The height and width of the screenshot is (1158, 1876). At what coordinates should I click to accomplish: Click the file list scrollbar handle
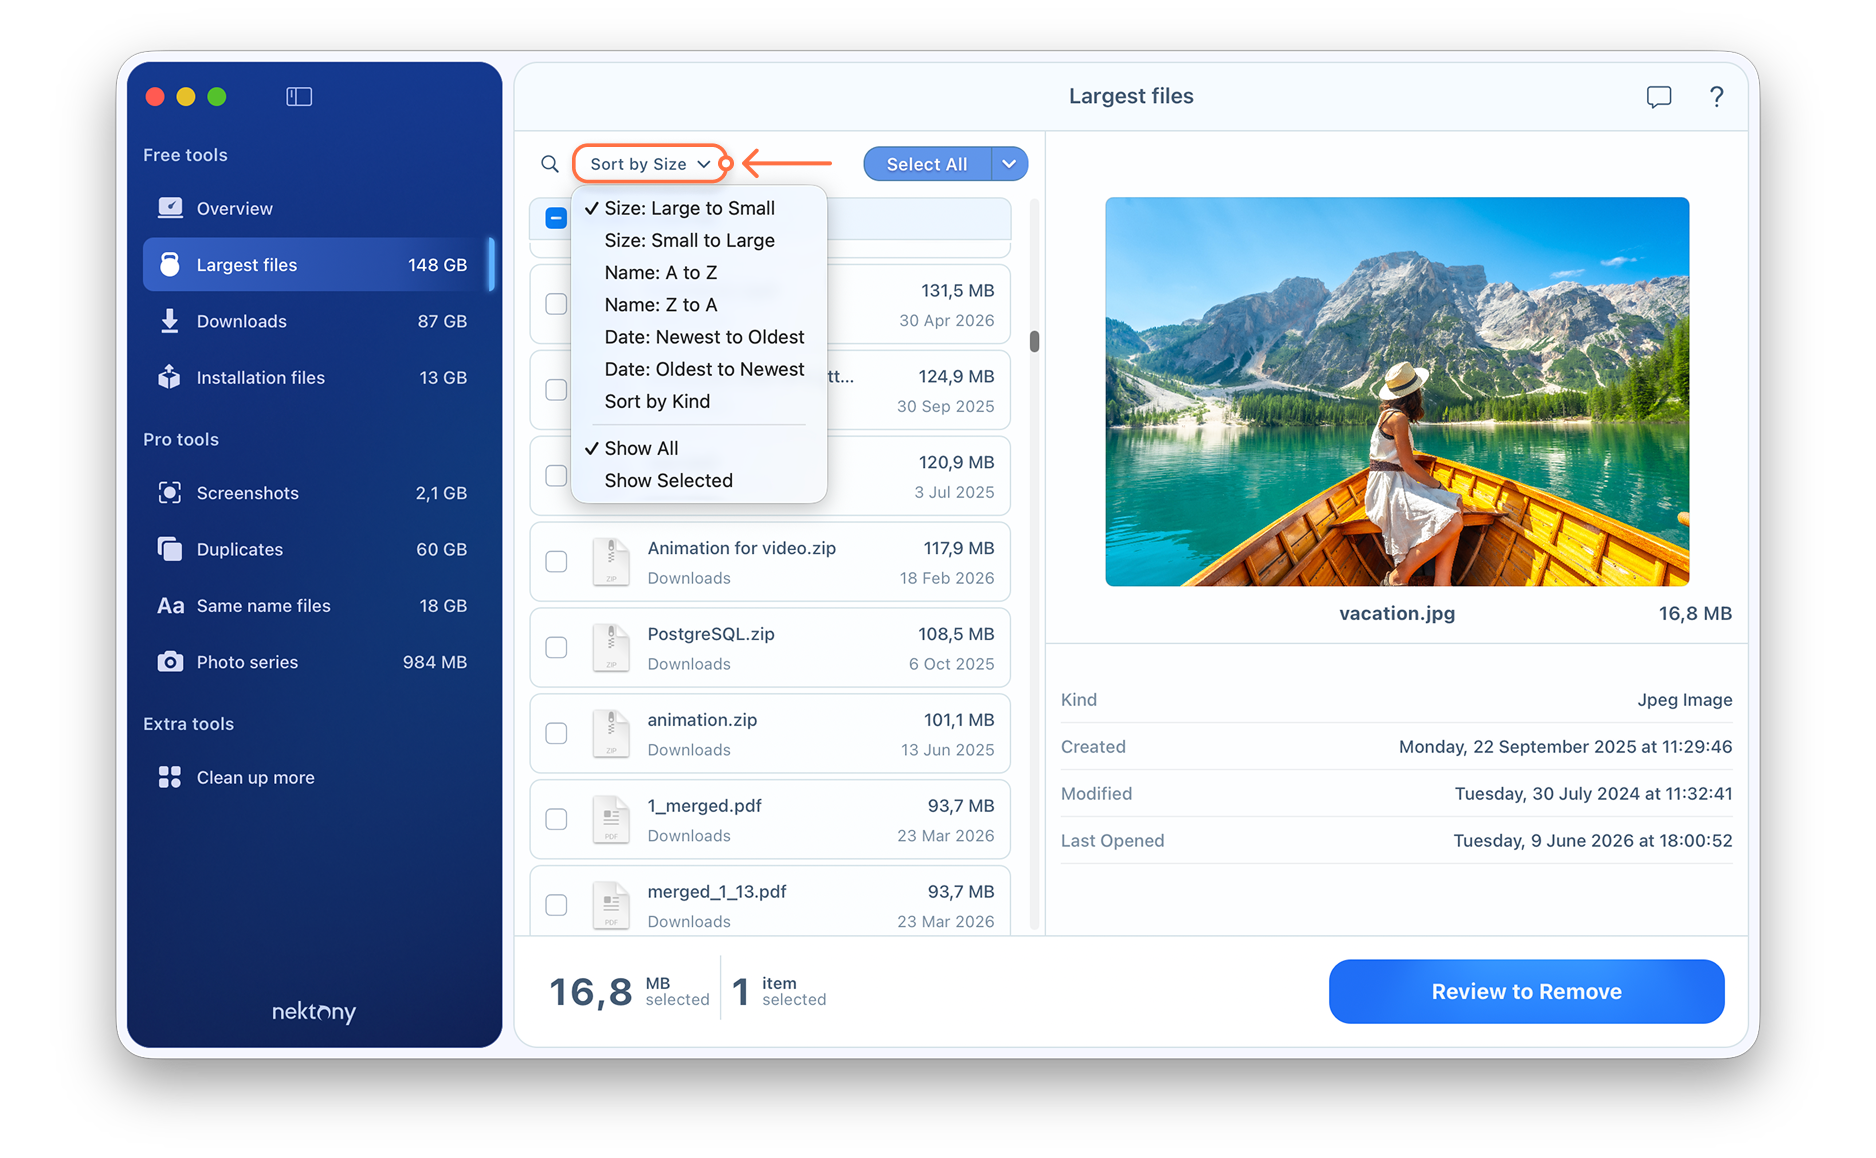[x=1034, y=341]
